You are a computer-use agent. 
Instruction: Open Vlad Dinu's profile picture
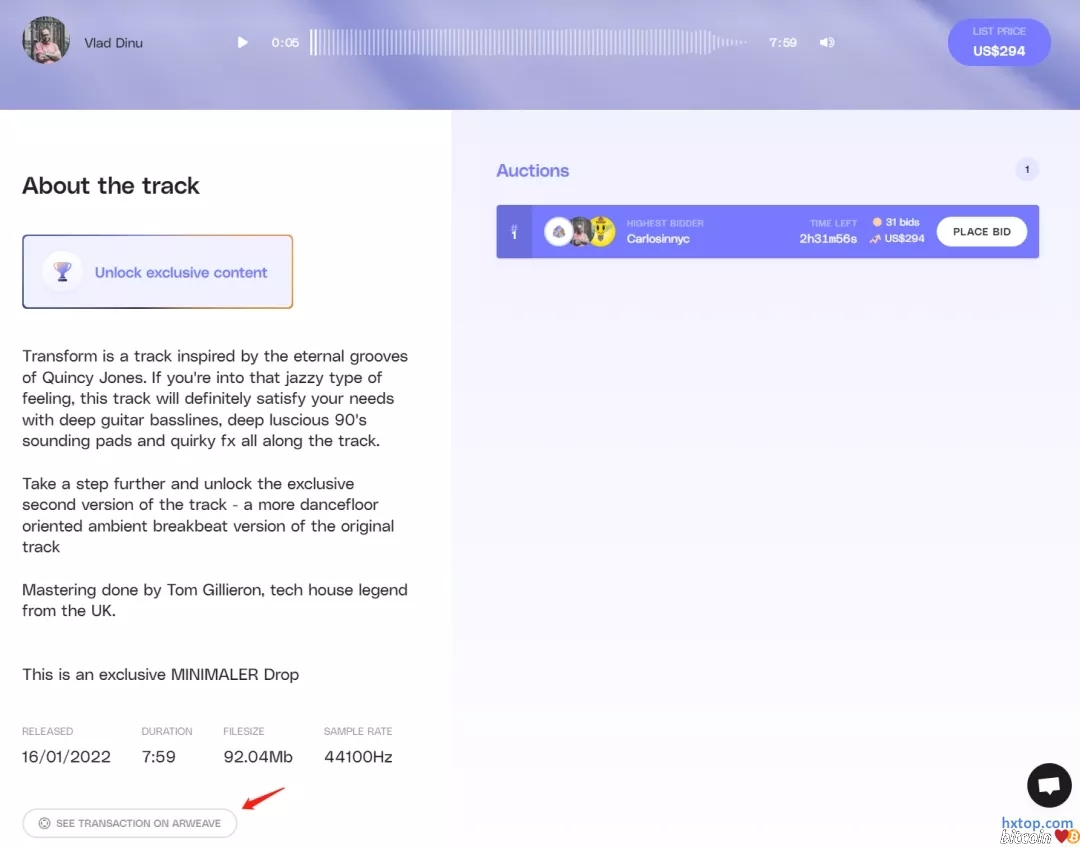[x=46, y=41]
